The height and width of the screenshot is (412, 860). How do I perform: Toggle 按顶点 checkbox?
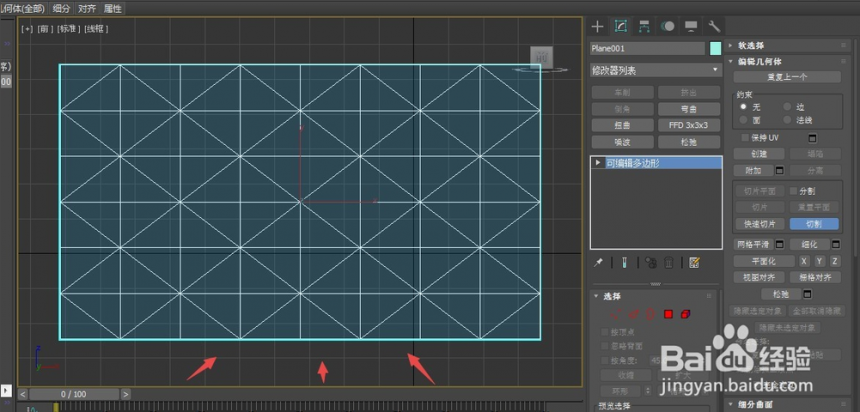pyautogui.click(x=604, y=332)
